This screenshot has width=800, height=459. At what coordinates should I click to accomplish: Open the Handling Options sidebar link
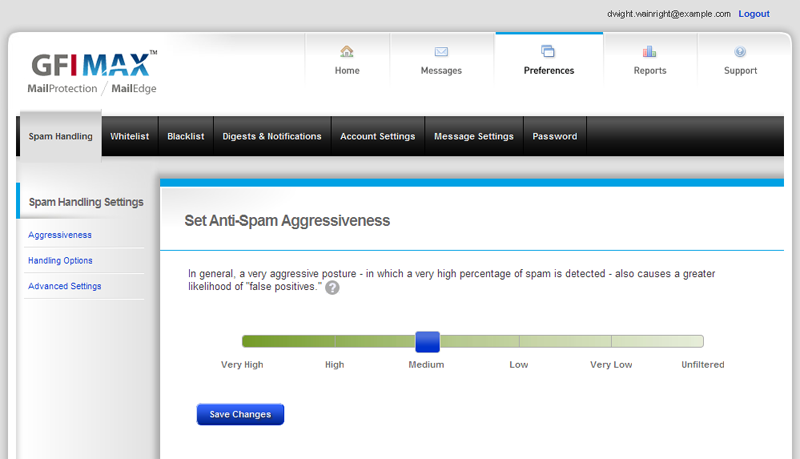pyautogui.click(x=60, y=261)
